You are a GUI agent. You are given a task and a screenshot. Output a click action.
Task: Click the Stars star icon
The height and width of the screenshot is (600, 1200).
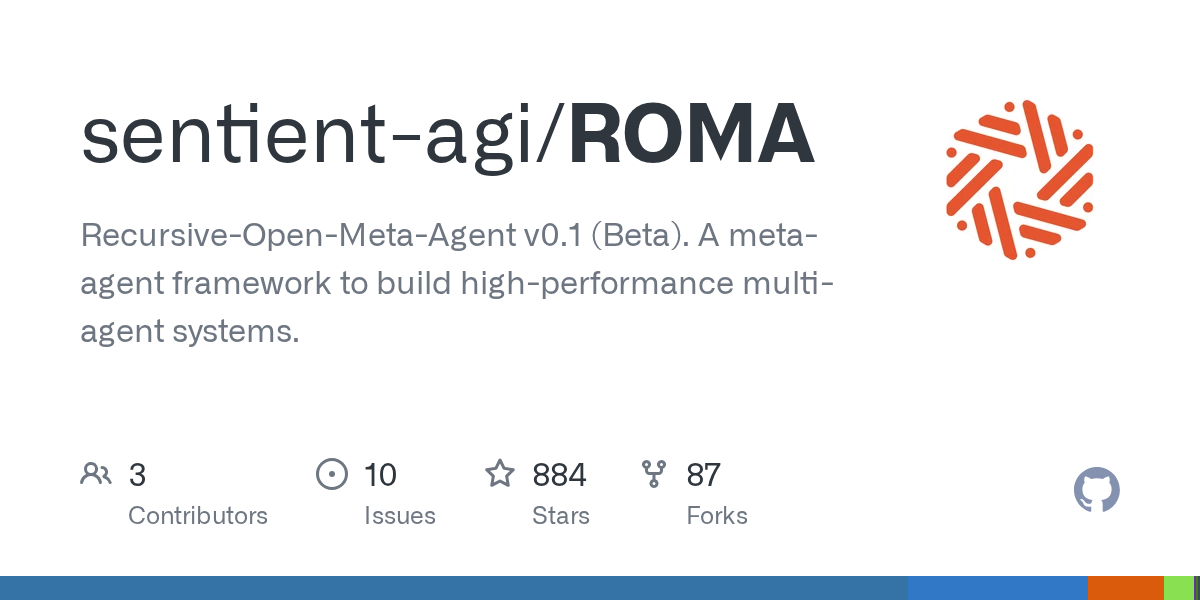pos(500,474)
